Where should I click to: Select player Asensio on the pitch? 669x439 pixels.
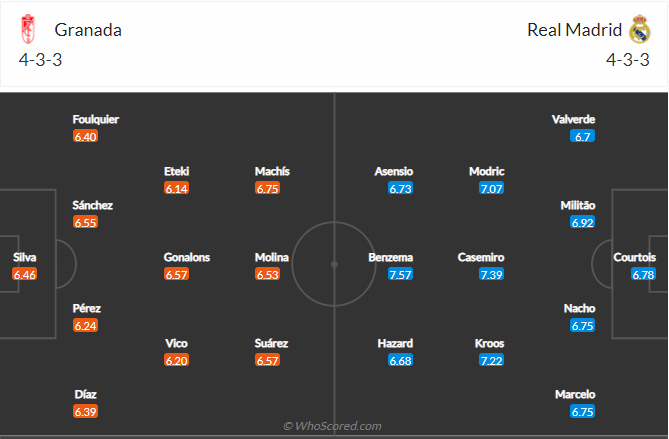[395, 171]
